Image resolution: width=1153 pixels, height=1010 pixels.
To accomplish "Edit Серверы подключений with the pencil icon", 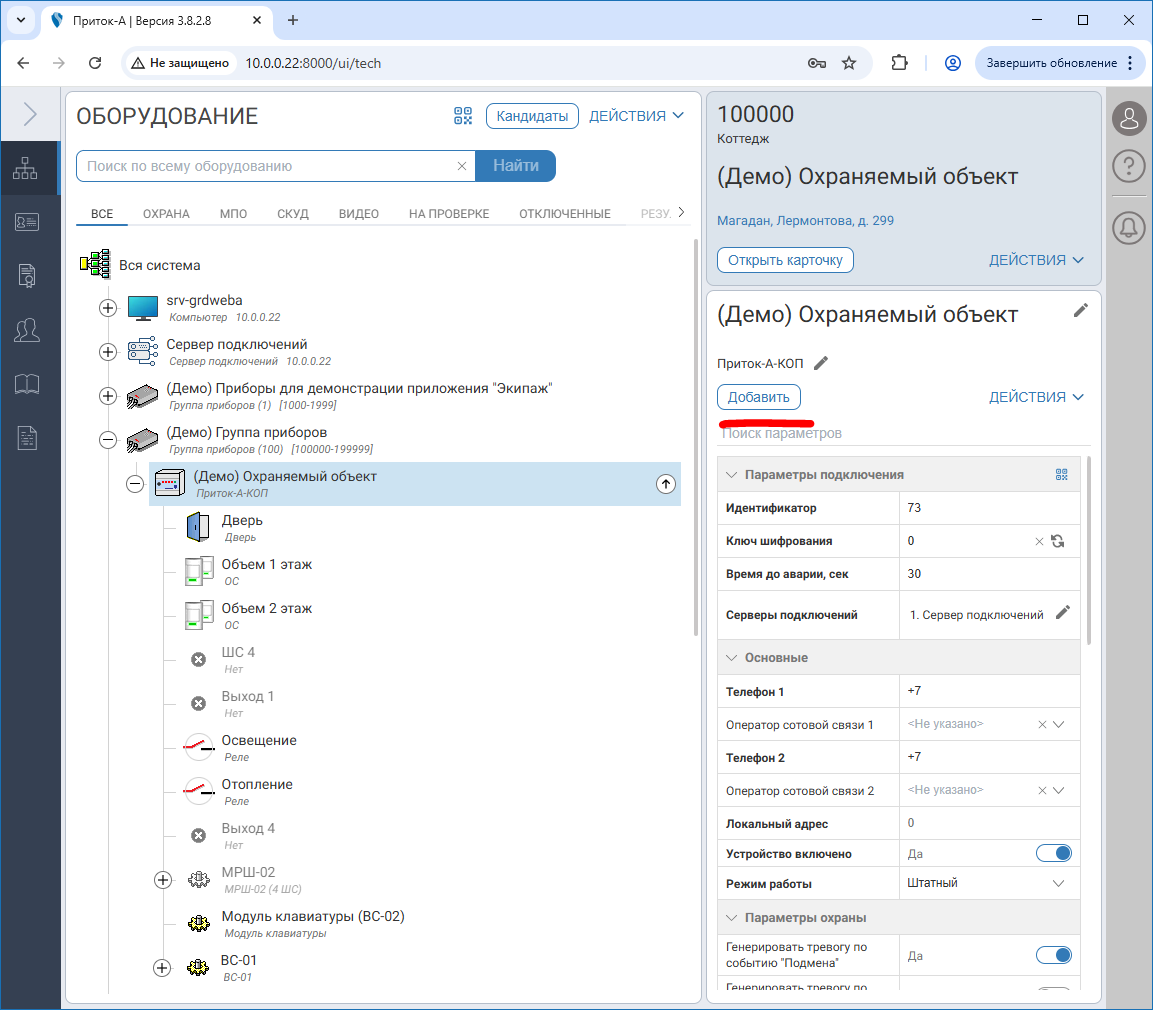I will (x=1062, y=613).
